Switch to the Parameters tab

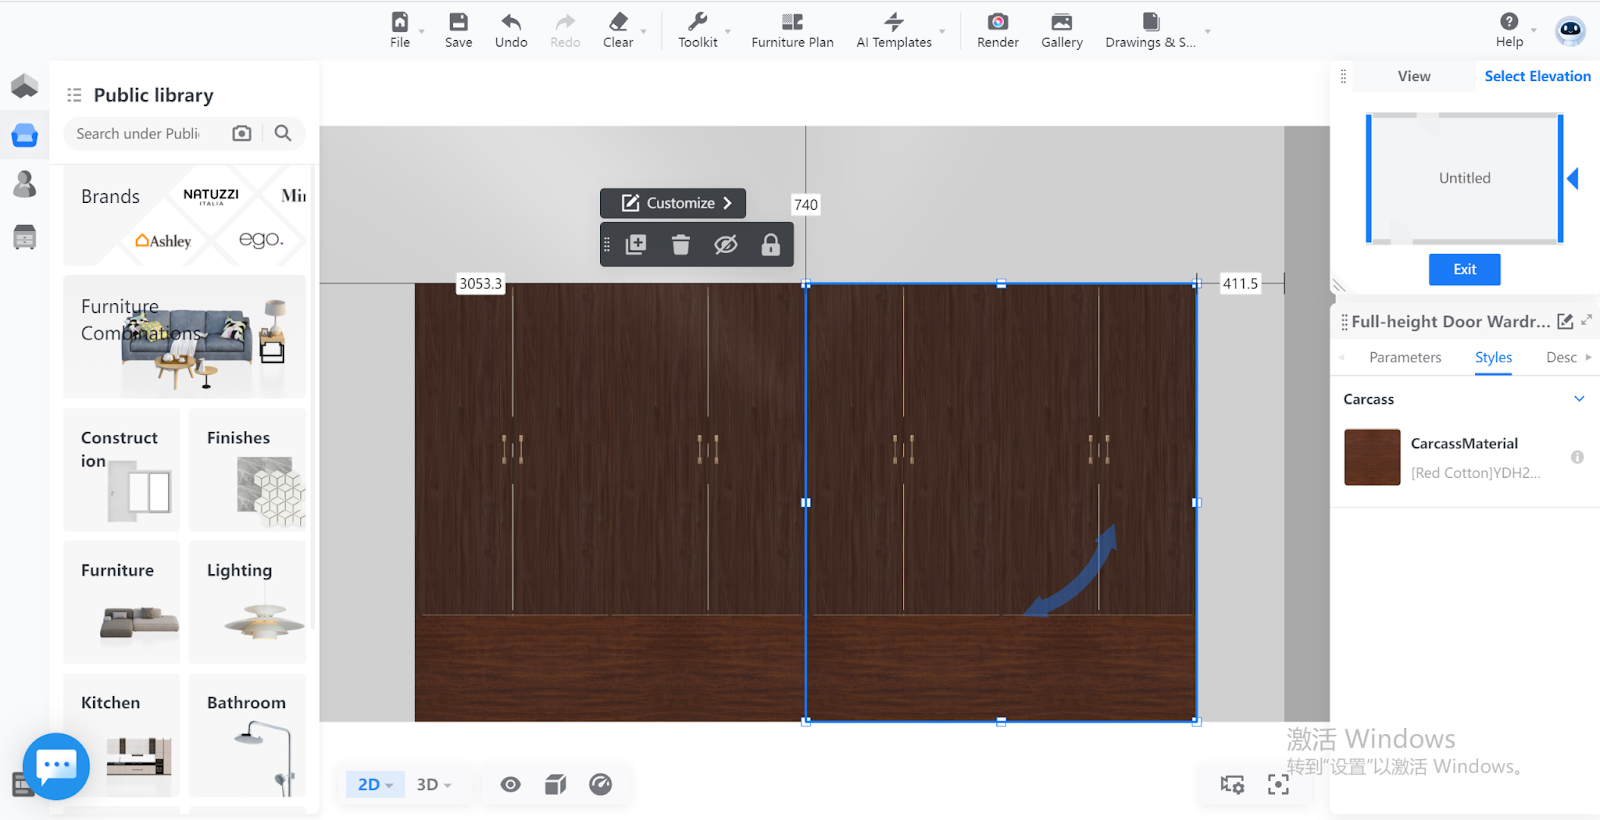click(1404, 357)
